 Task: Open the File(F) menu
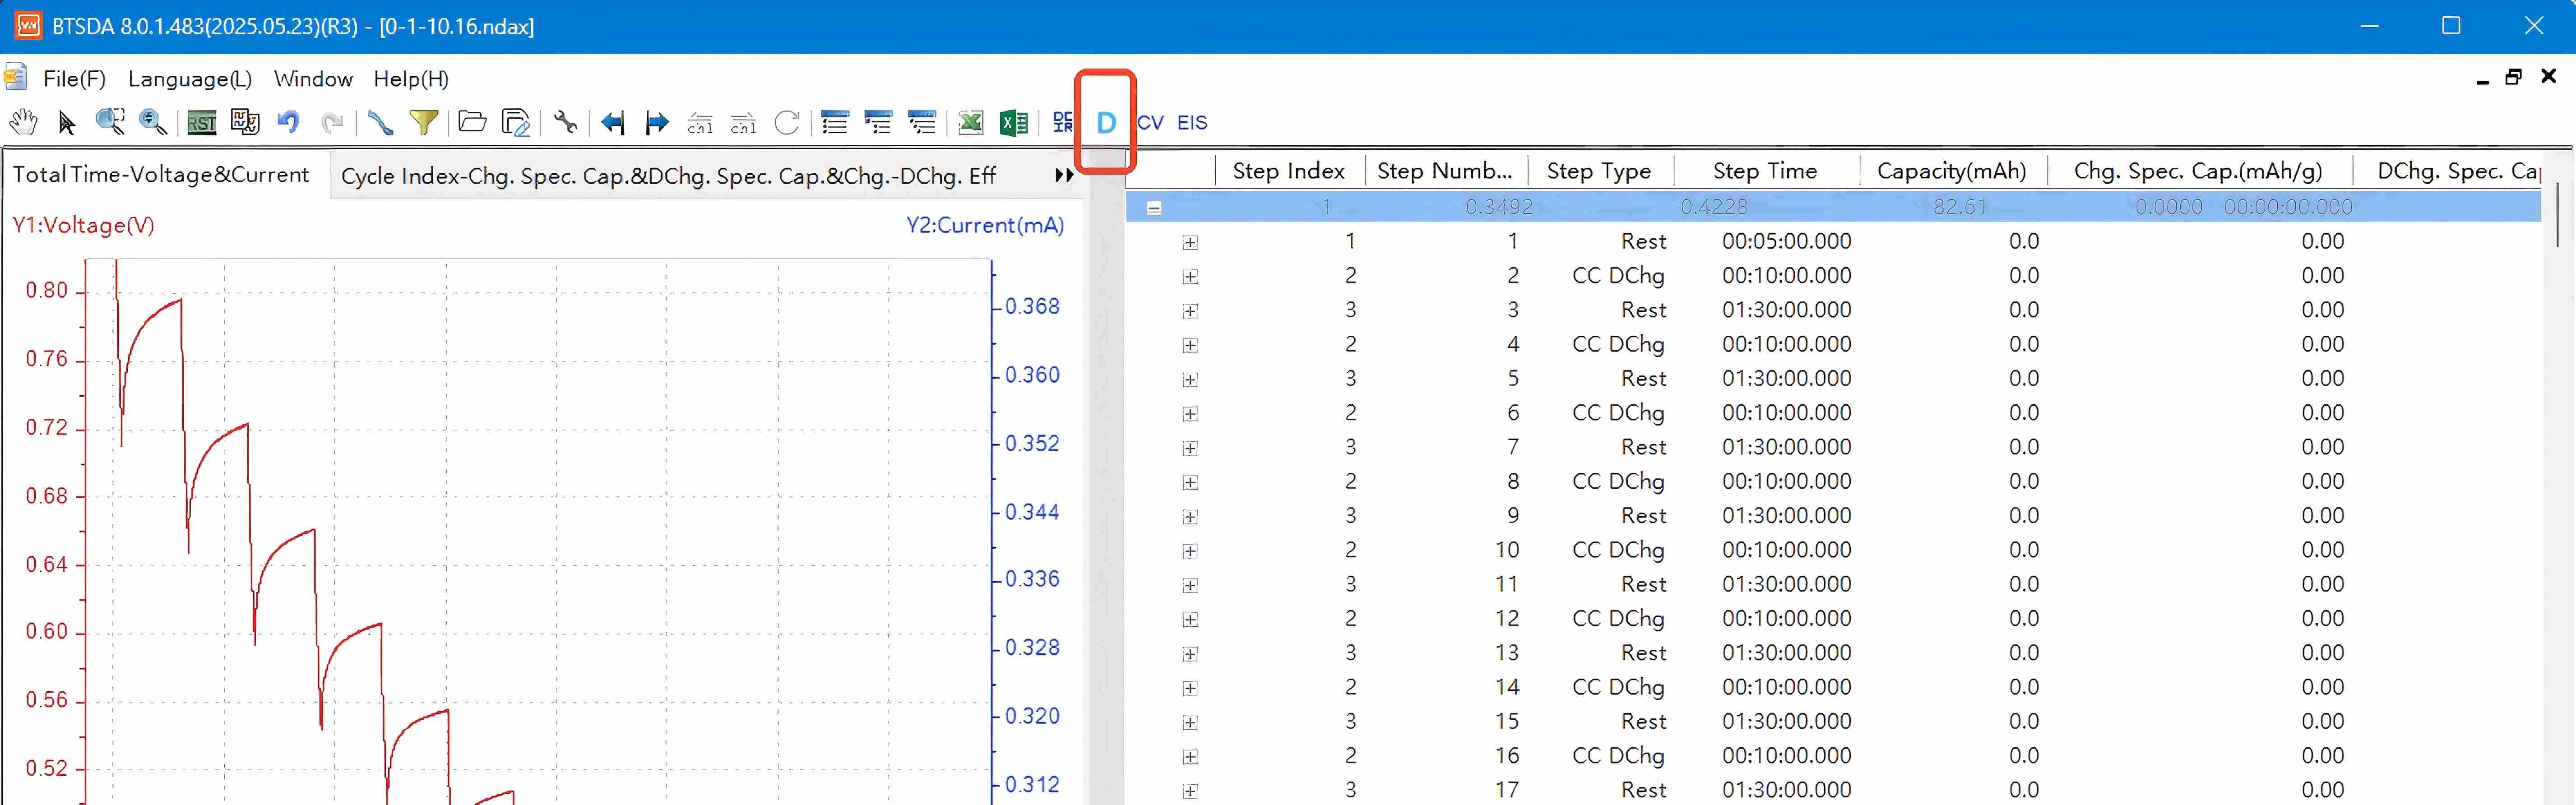coord(75,78)
